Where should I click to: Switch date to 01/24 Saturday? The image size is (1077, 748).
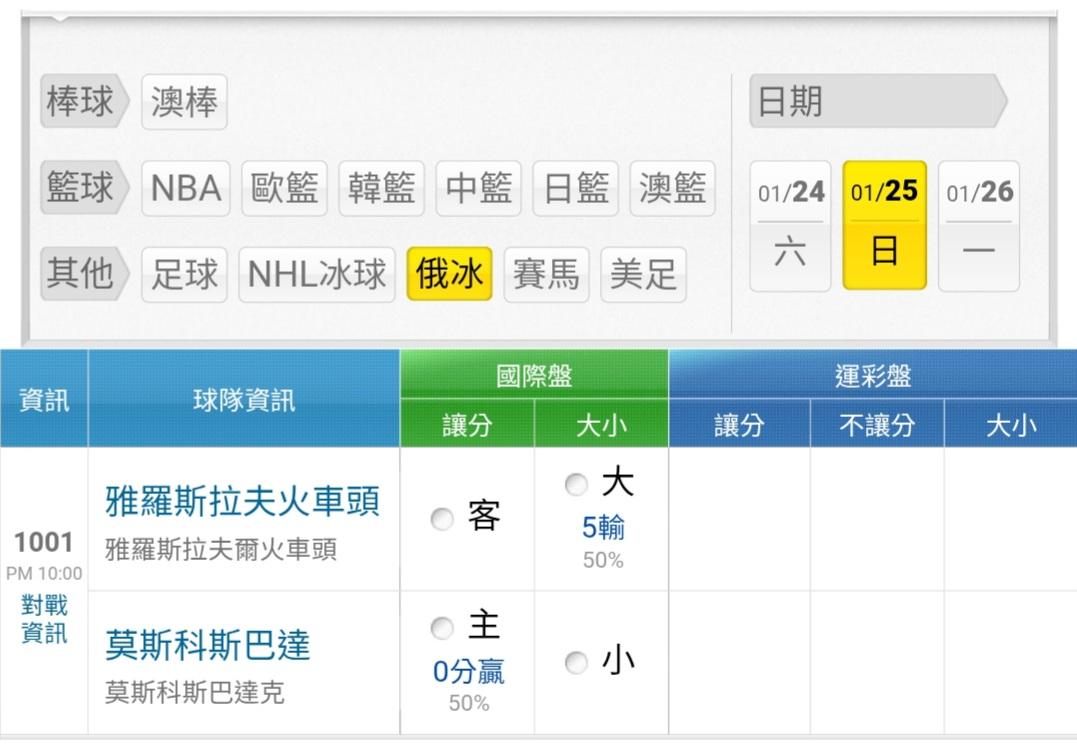click(790, 226)
